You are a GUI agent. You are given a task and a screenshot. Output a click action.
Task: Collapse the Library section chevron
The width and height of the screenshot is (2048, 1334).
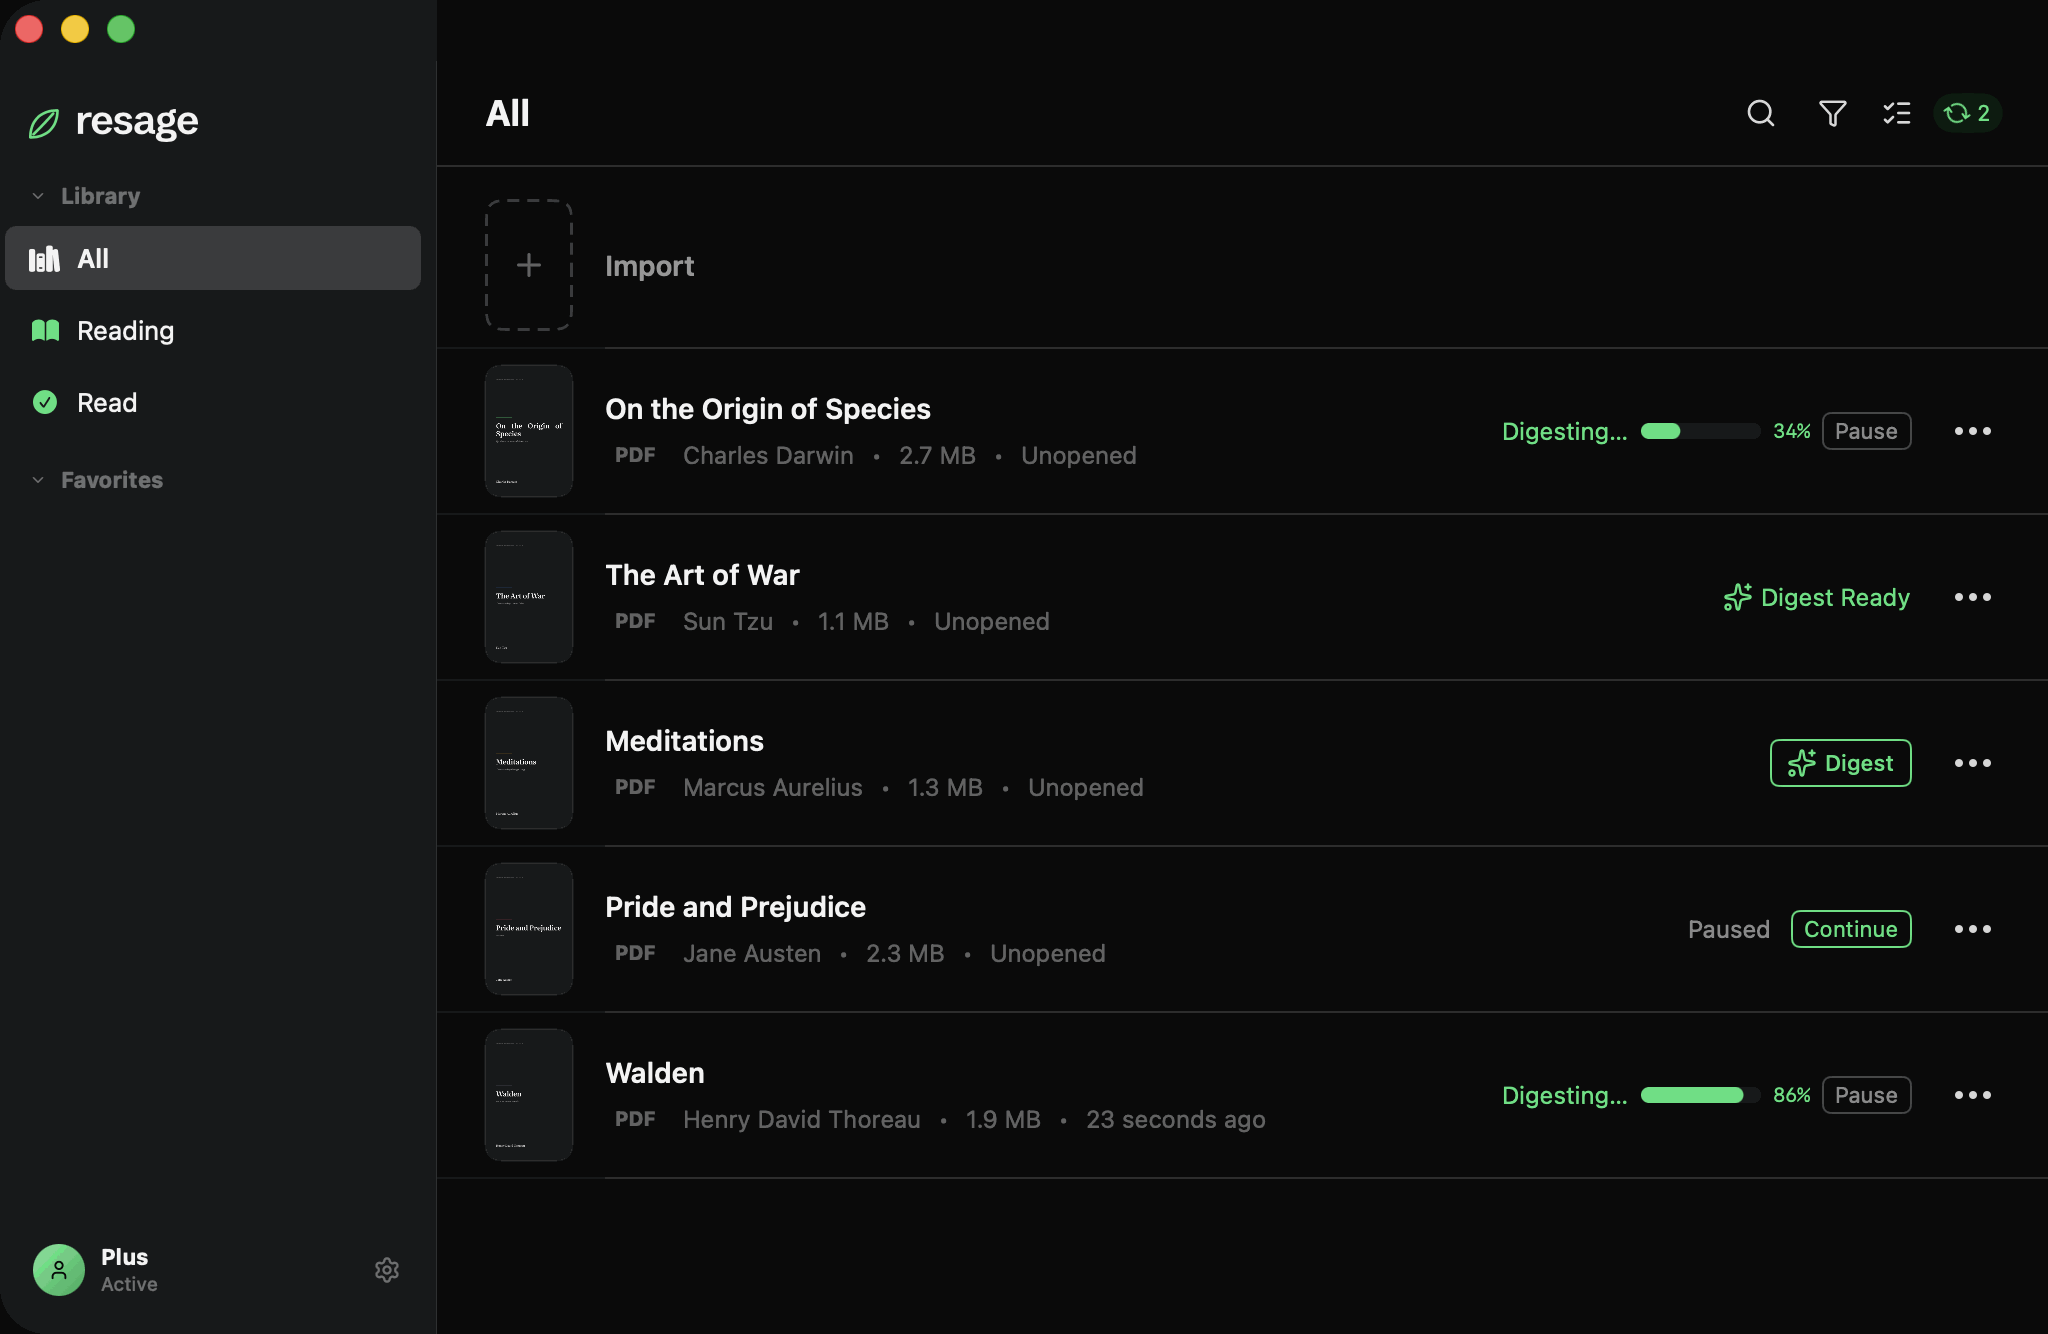click(x=38, y=196)
